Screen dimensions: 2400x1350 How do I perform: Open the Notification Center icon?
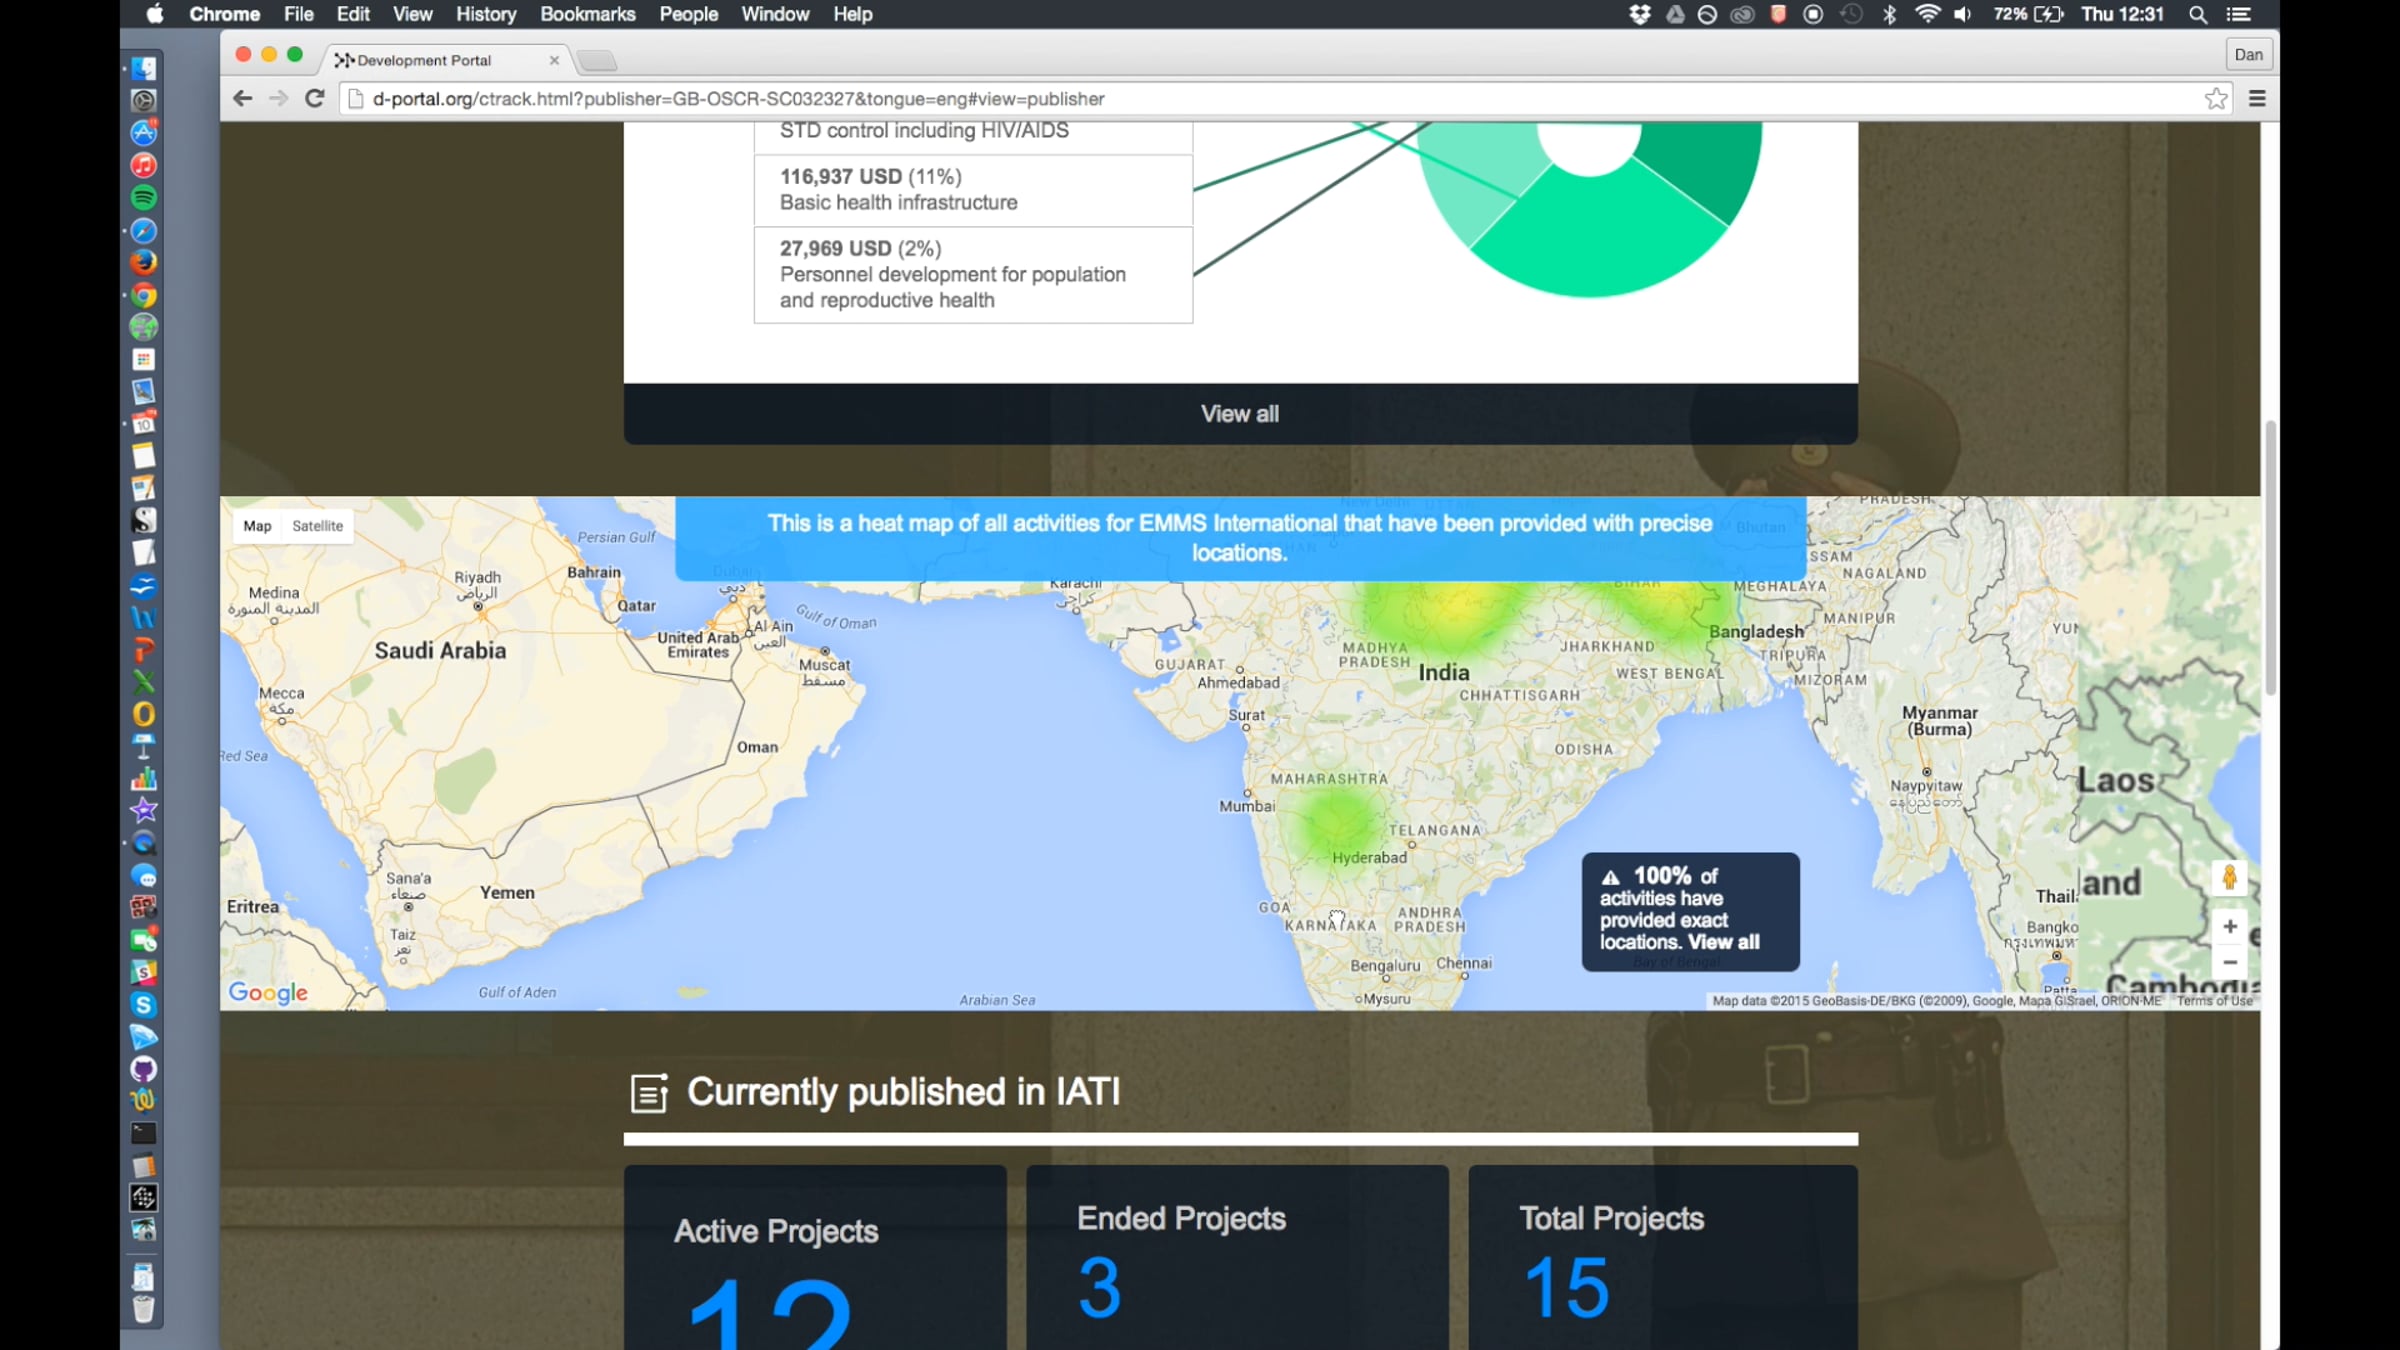2239,14
